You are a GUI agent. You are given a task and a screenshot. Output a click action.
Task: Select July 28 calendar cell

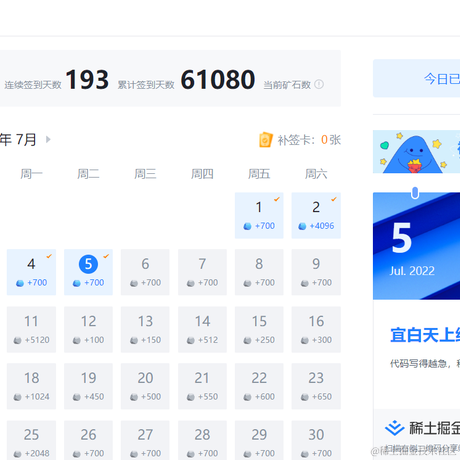[x=202, y=440]
